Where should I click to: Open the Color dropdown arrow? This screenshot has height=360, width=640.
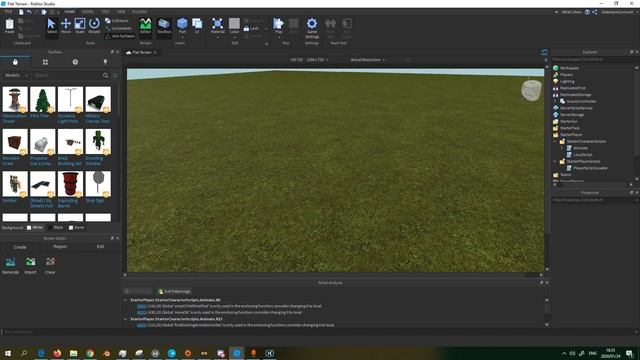(x=234, y=37)
